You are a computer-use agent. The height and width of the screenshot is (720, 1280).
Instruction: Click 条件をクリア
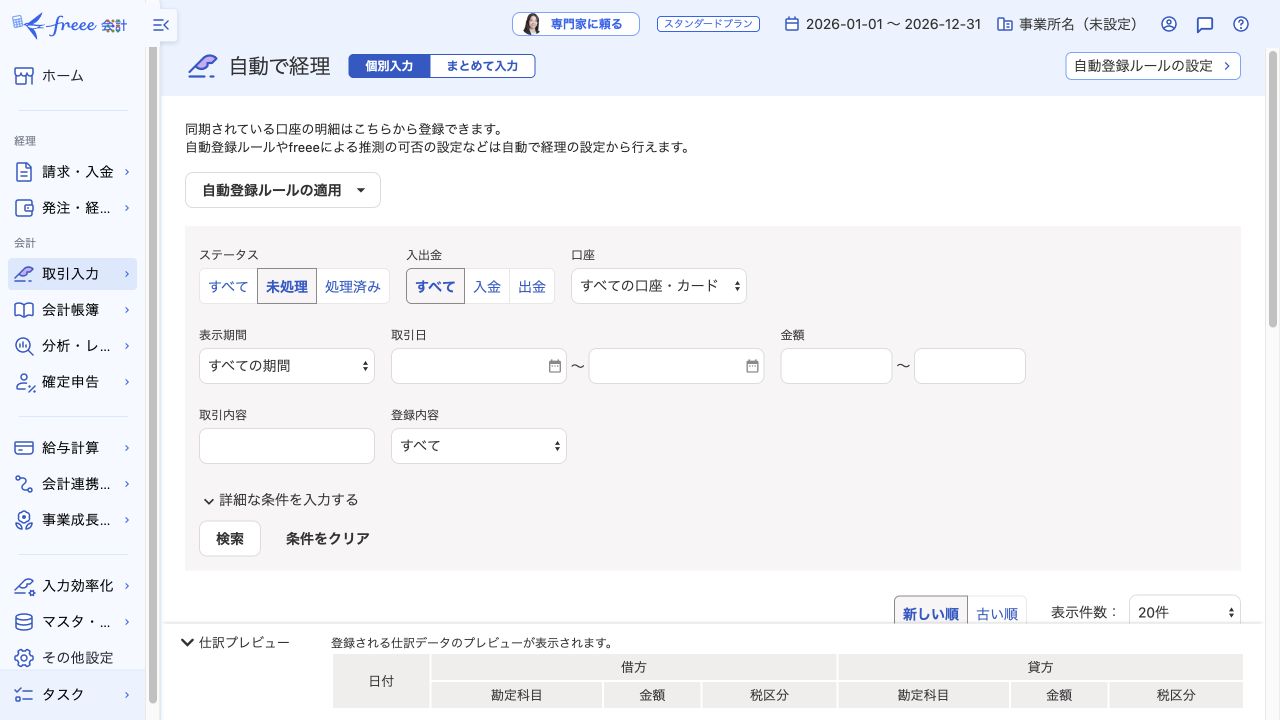pyautogui.click(x=328, y=538)
